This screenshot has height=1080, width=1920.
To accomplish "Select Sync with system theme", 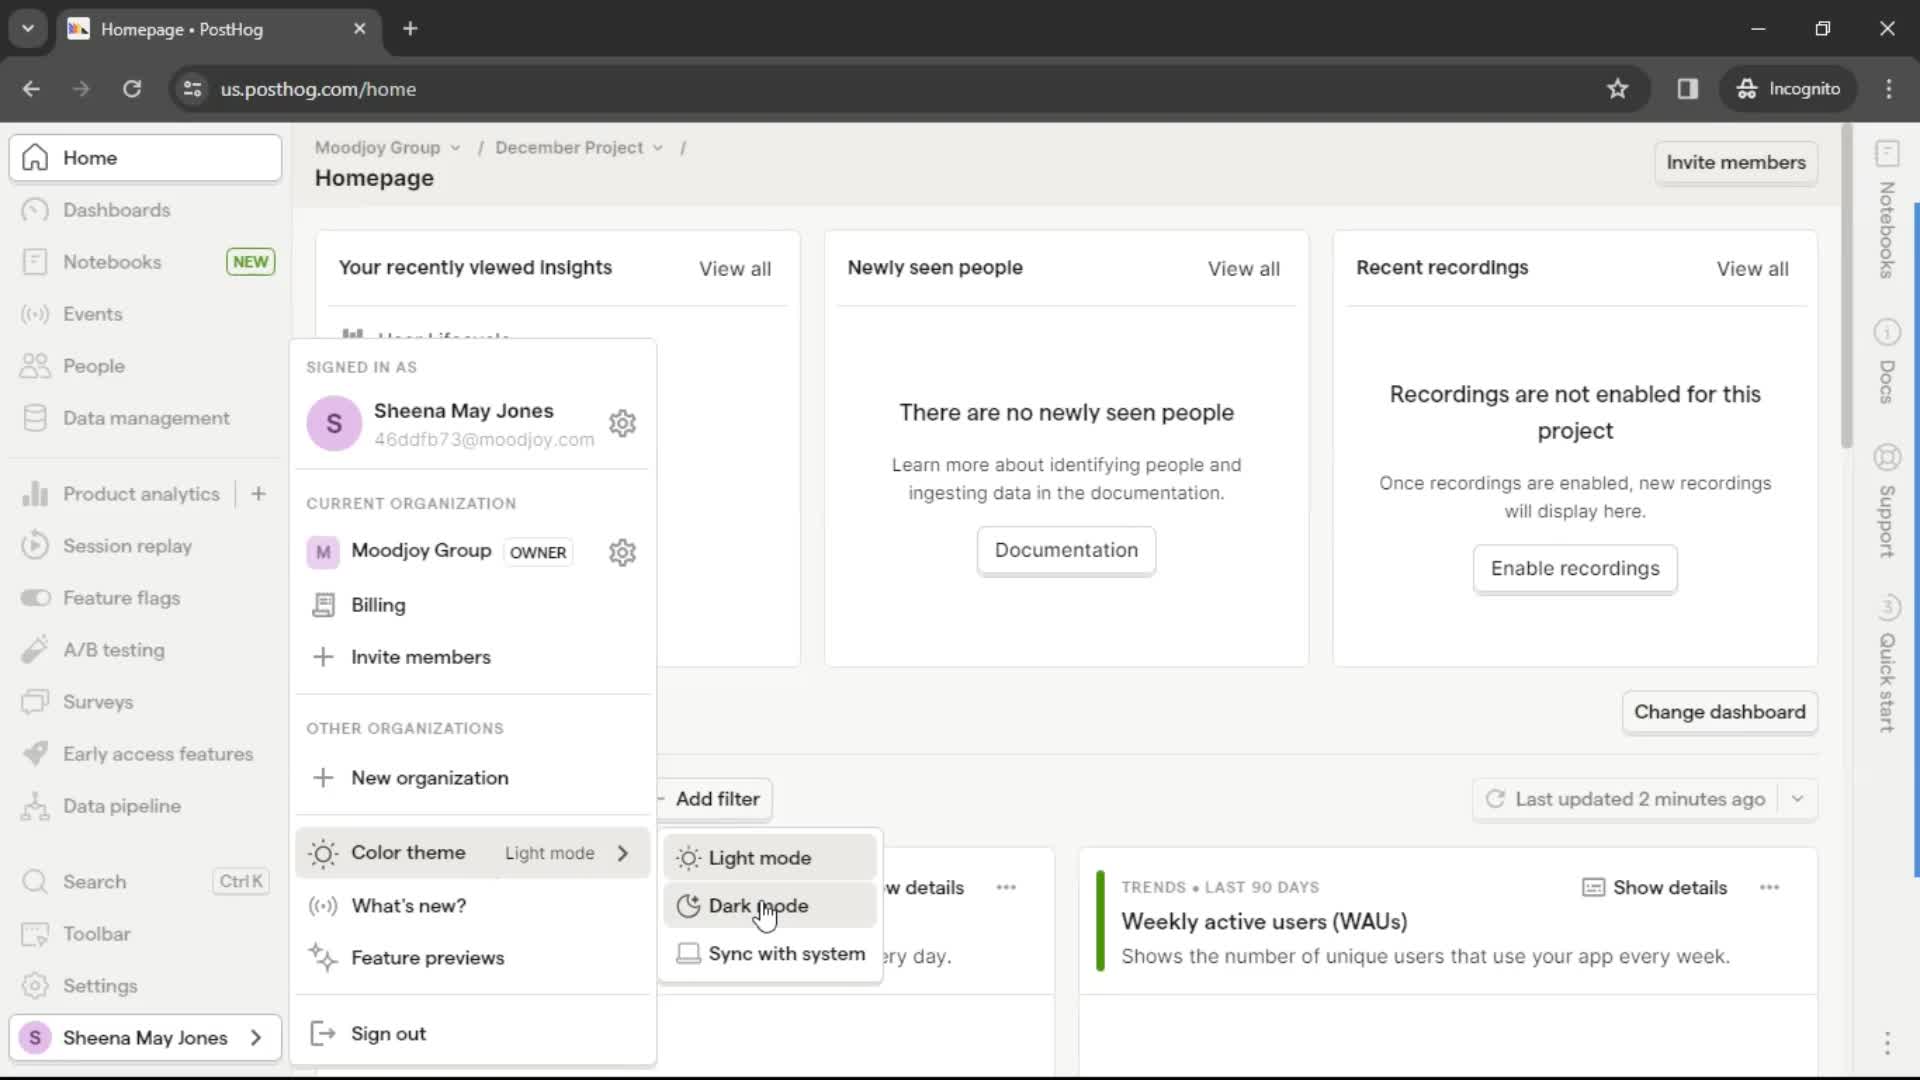I will click(x=770, y=954).
